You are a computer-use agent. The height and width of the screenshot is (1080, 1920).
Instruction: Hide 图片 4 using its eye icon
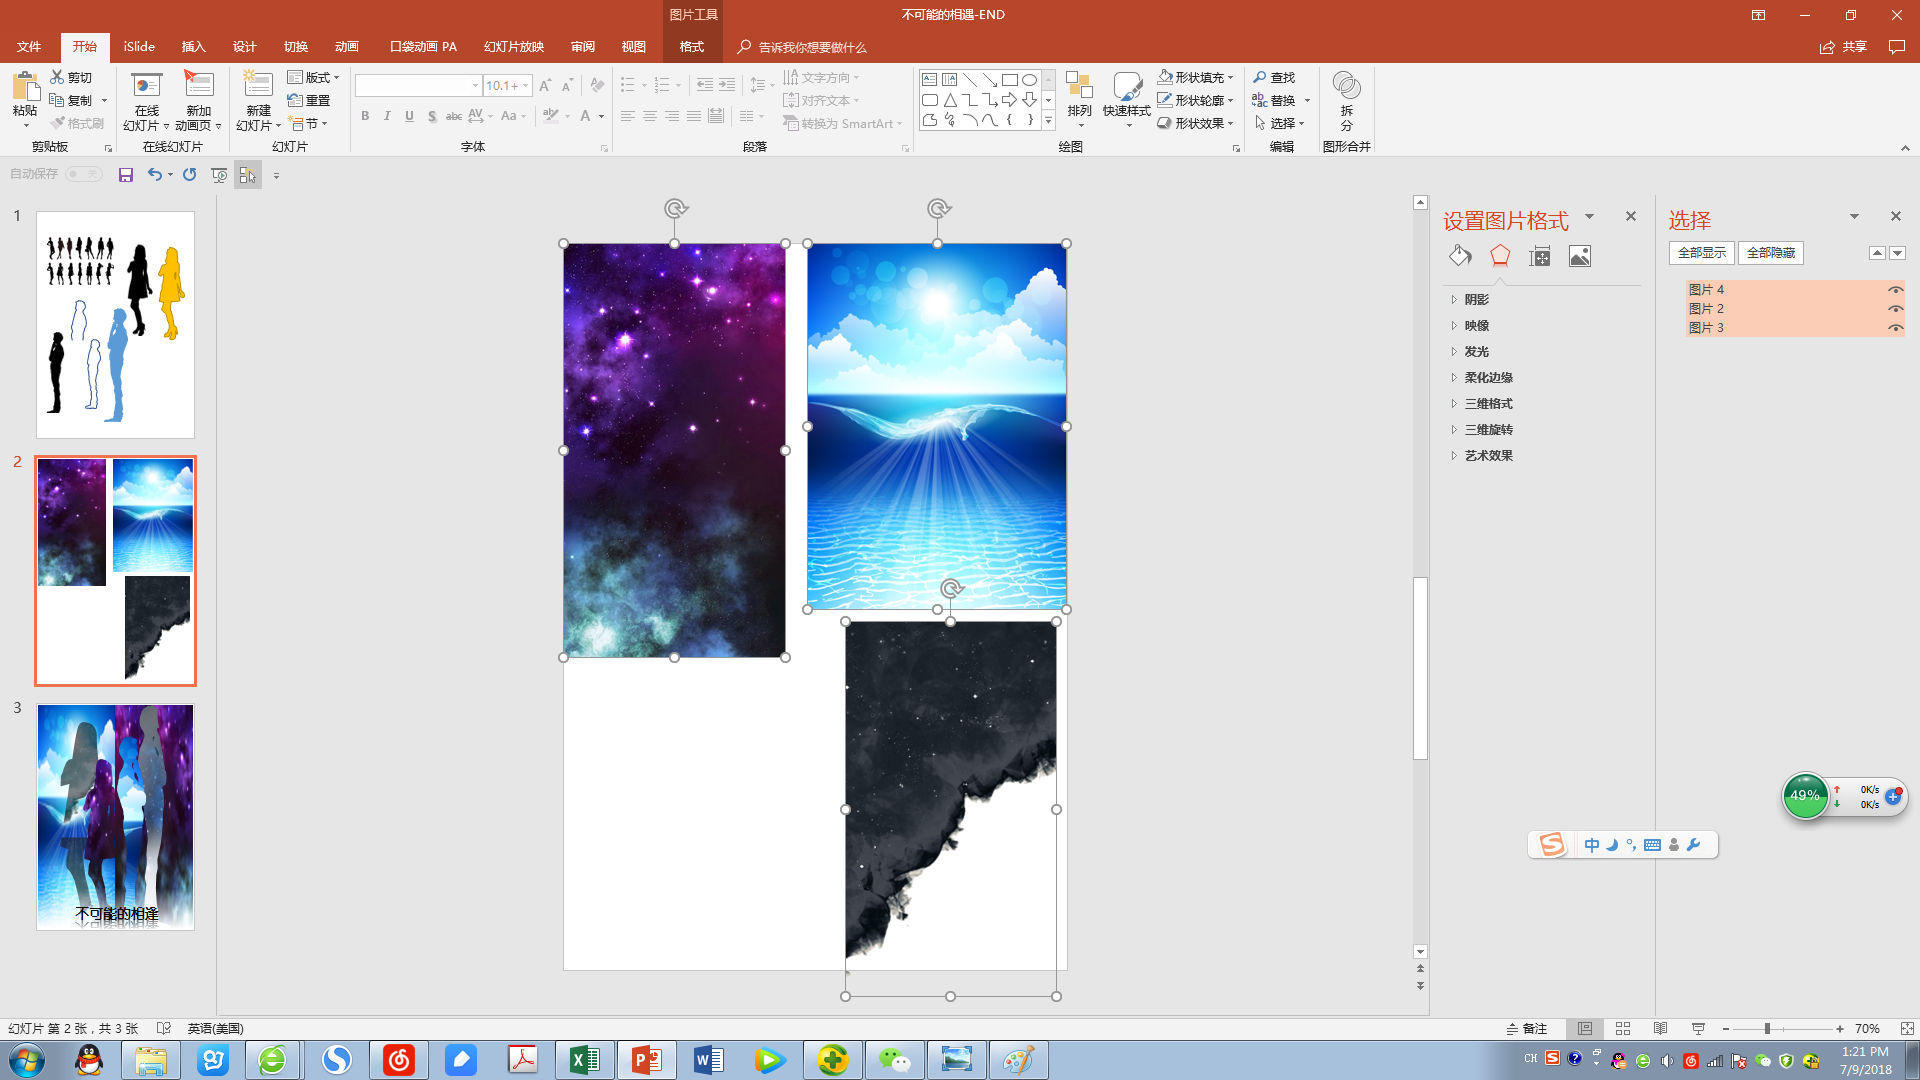pos(1894,290)
